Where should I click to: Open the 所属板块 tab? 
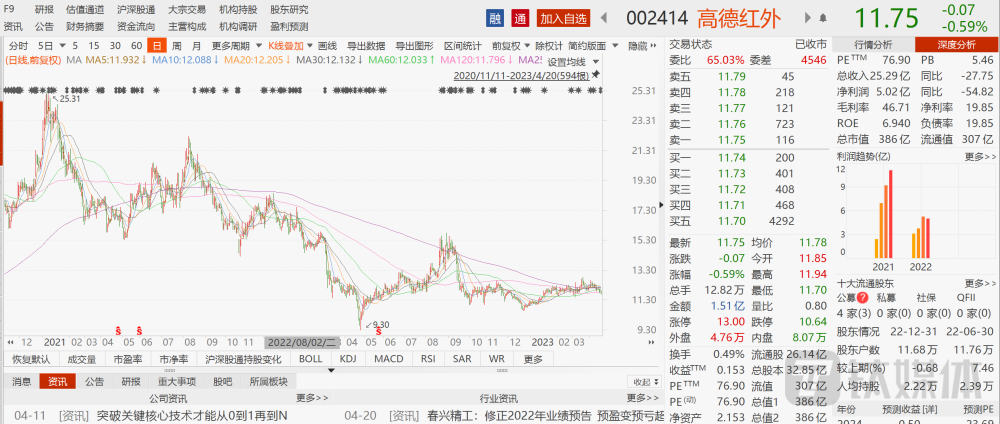pyautogui.click(x=268, y=382)
